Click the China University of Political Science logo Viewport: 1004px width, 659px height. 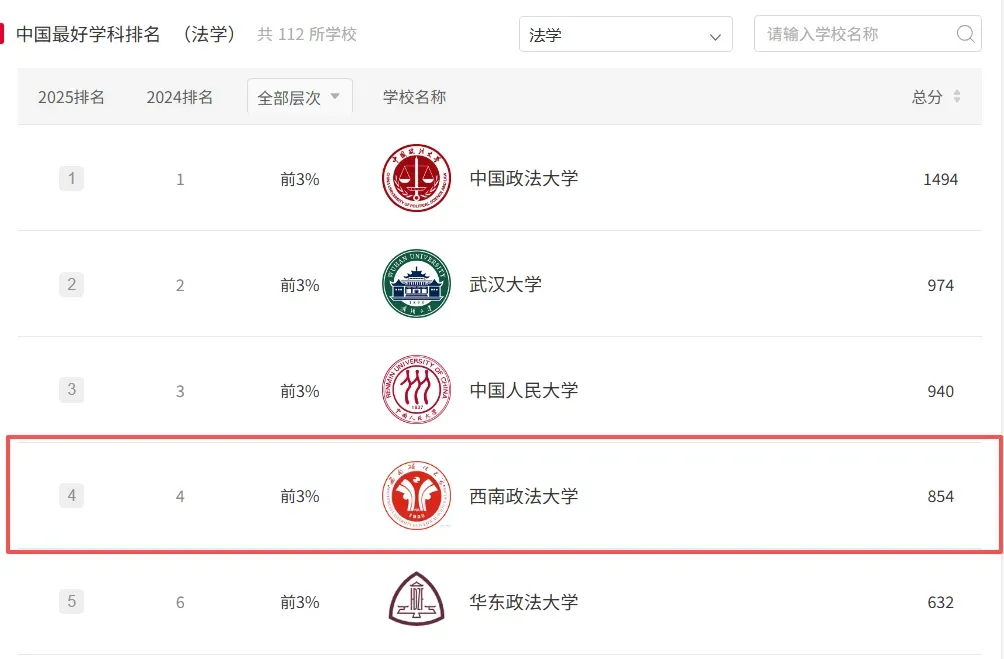[x=416, y=179]
